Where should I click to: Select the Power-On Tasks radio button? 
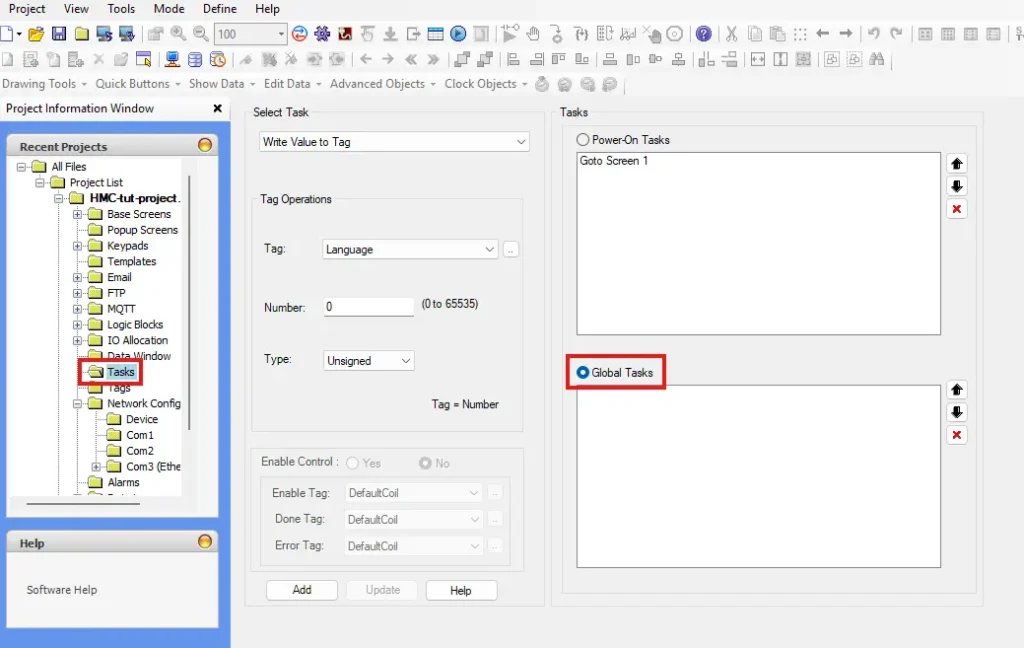click(x=581, y=140)
